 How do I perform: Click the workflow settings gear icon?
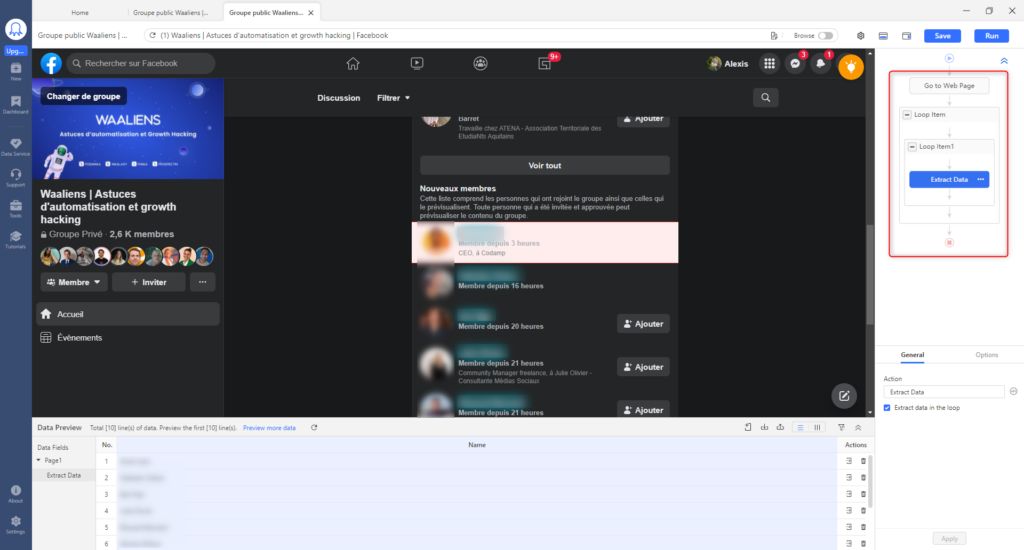pyautogui.click(x=860, y=35)
